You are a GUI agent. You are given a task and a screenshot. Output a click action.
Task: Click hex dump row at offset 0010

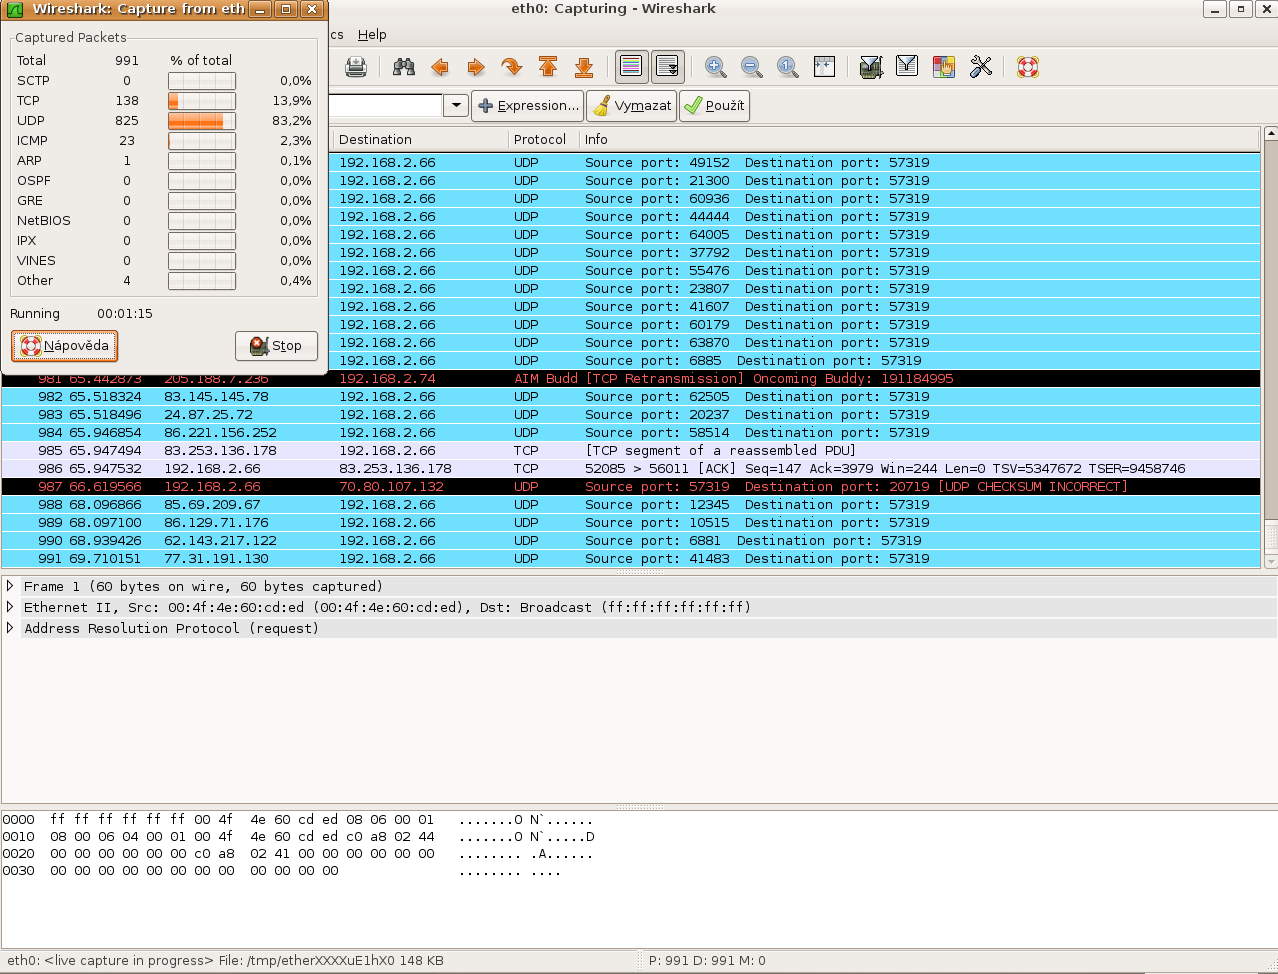point(299,837)
